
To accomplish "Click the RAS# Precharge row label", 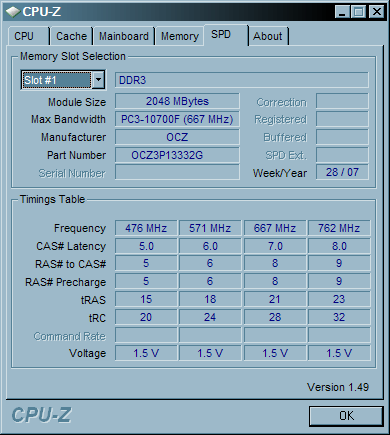I will click(66, 282).
